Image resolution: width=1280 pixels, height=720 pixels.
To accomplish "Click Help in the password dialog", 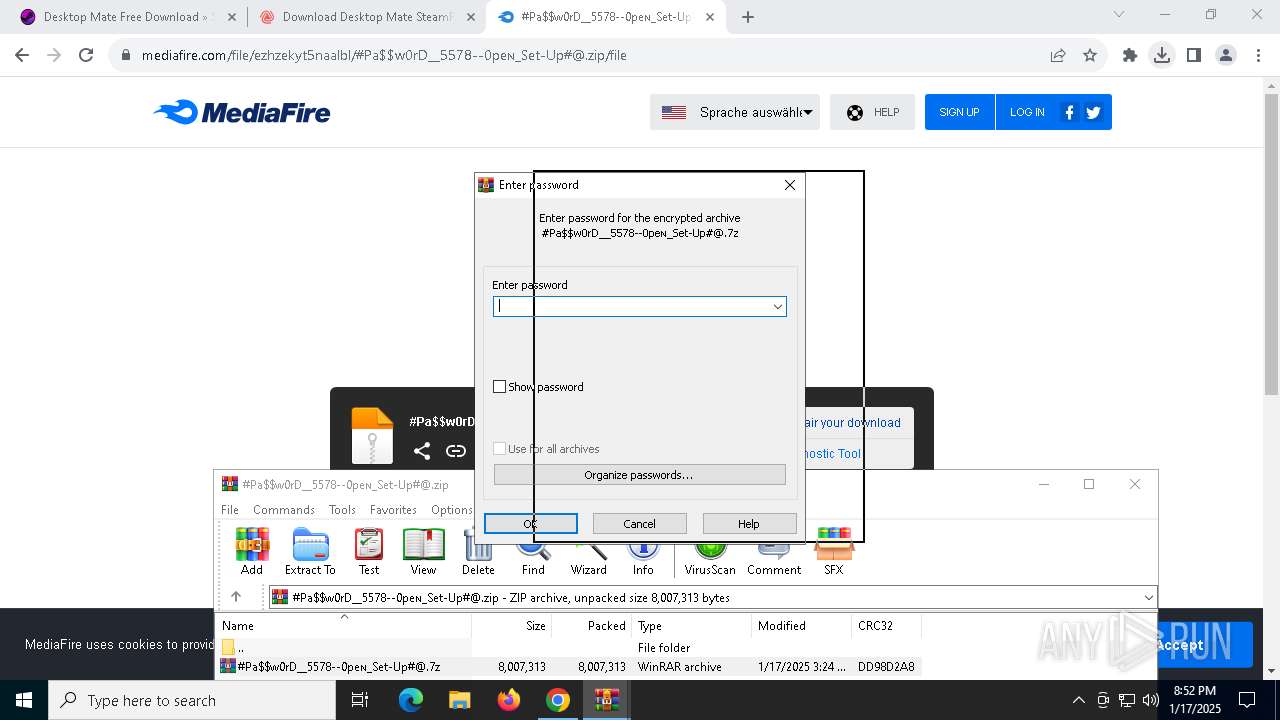I will (x=749, y=524).
